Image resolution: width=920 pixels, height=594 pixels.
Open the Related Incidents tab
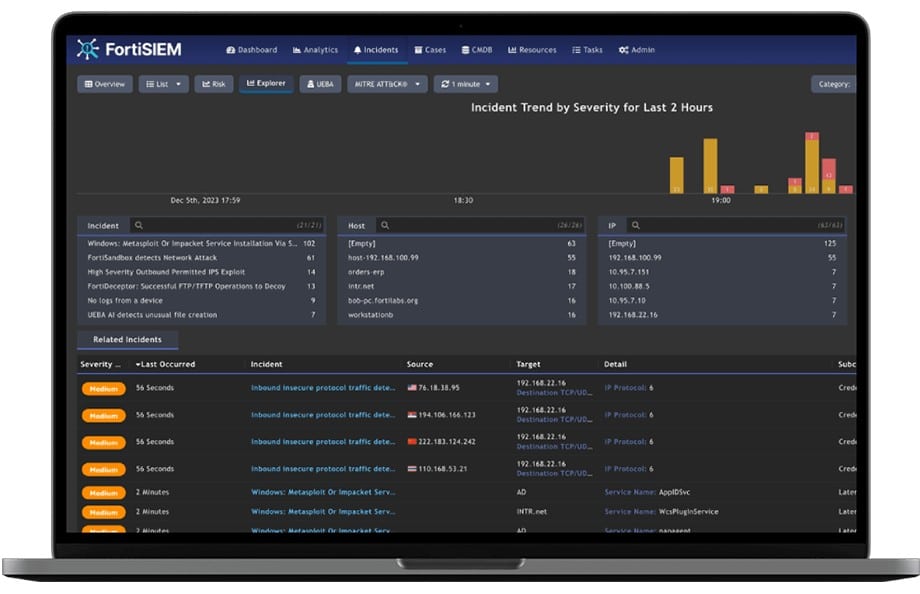click(x=127, y=339)
